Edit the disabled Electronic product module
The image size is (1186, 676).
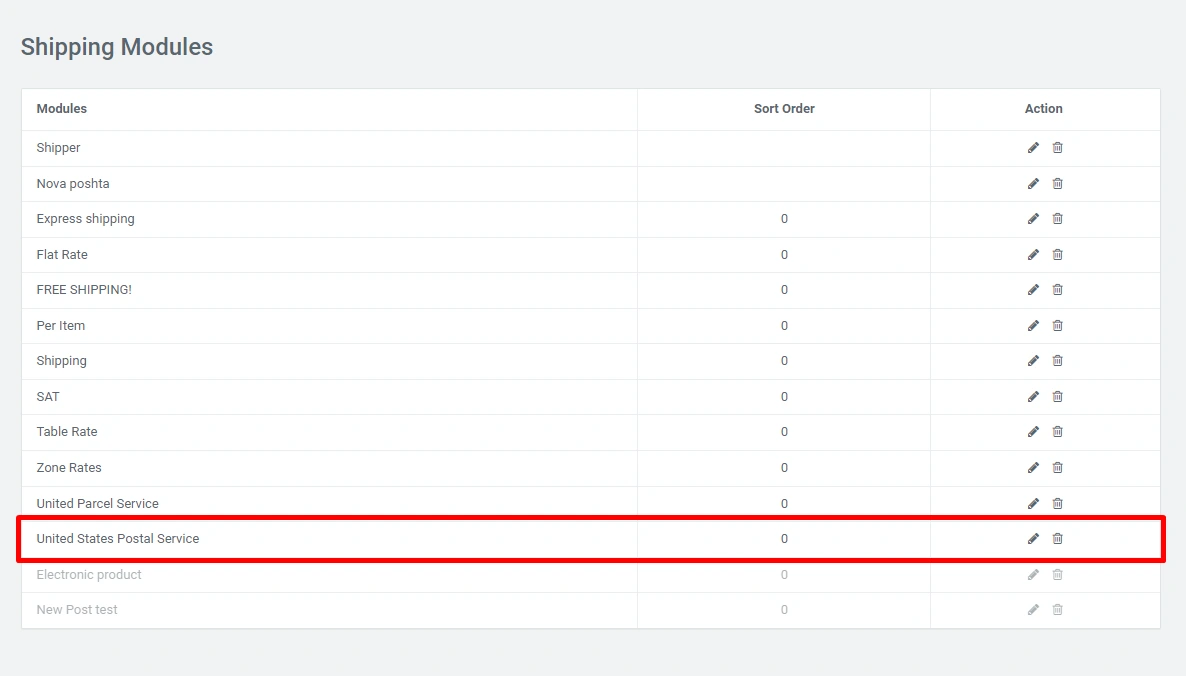click(1033, 575)
